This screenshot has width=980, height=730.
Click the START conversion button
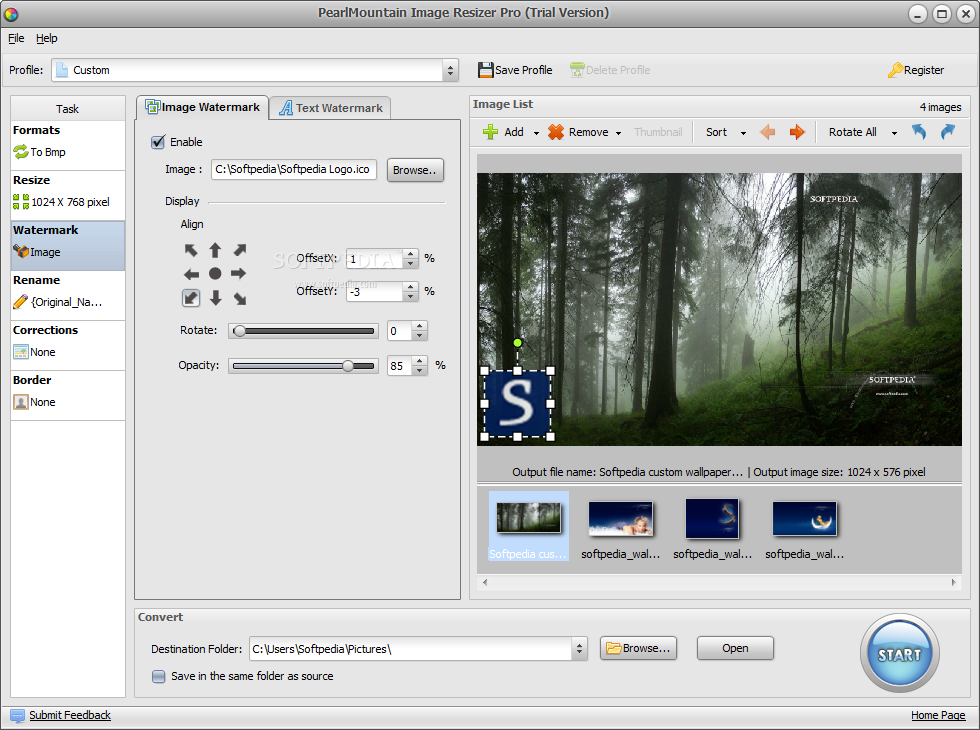coord(899,654)
